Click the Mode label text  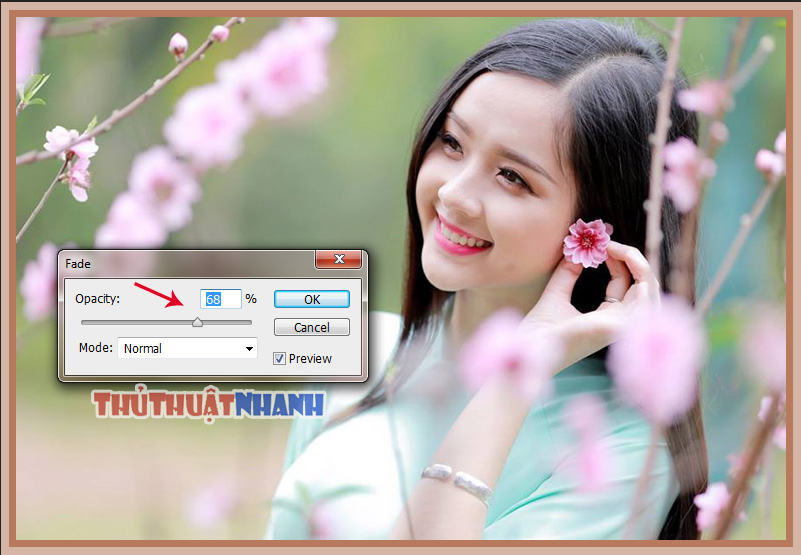(x=96, y=348)
